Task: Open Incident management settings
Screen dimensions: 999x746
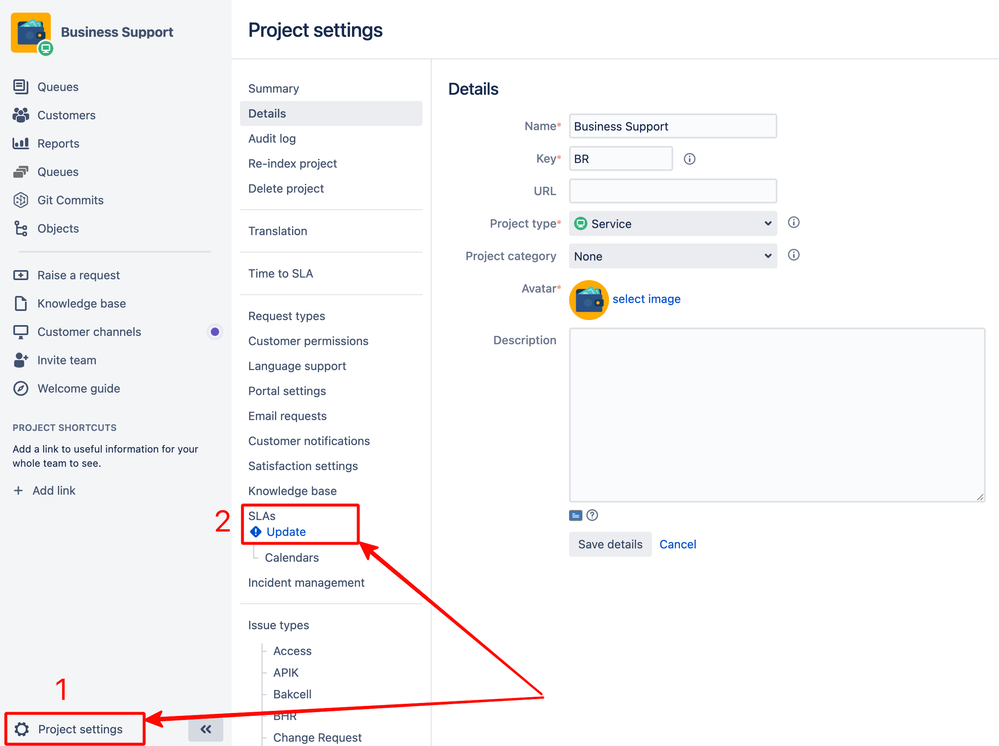Action: [x=306, y=583]
